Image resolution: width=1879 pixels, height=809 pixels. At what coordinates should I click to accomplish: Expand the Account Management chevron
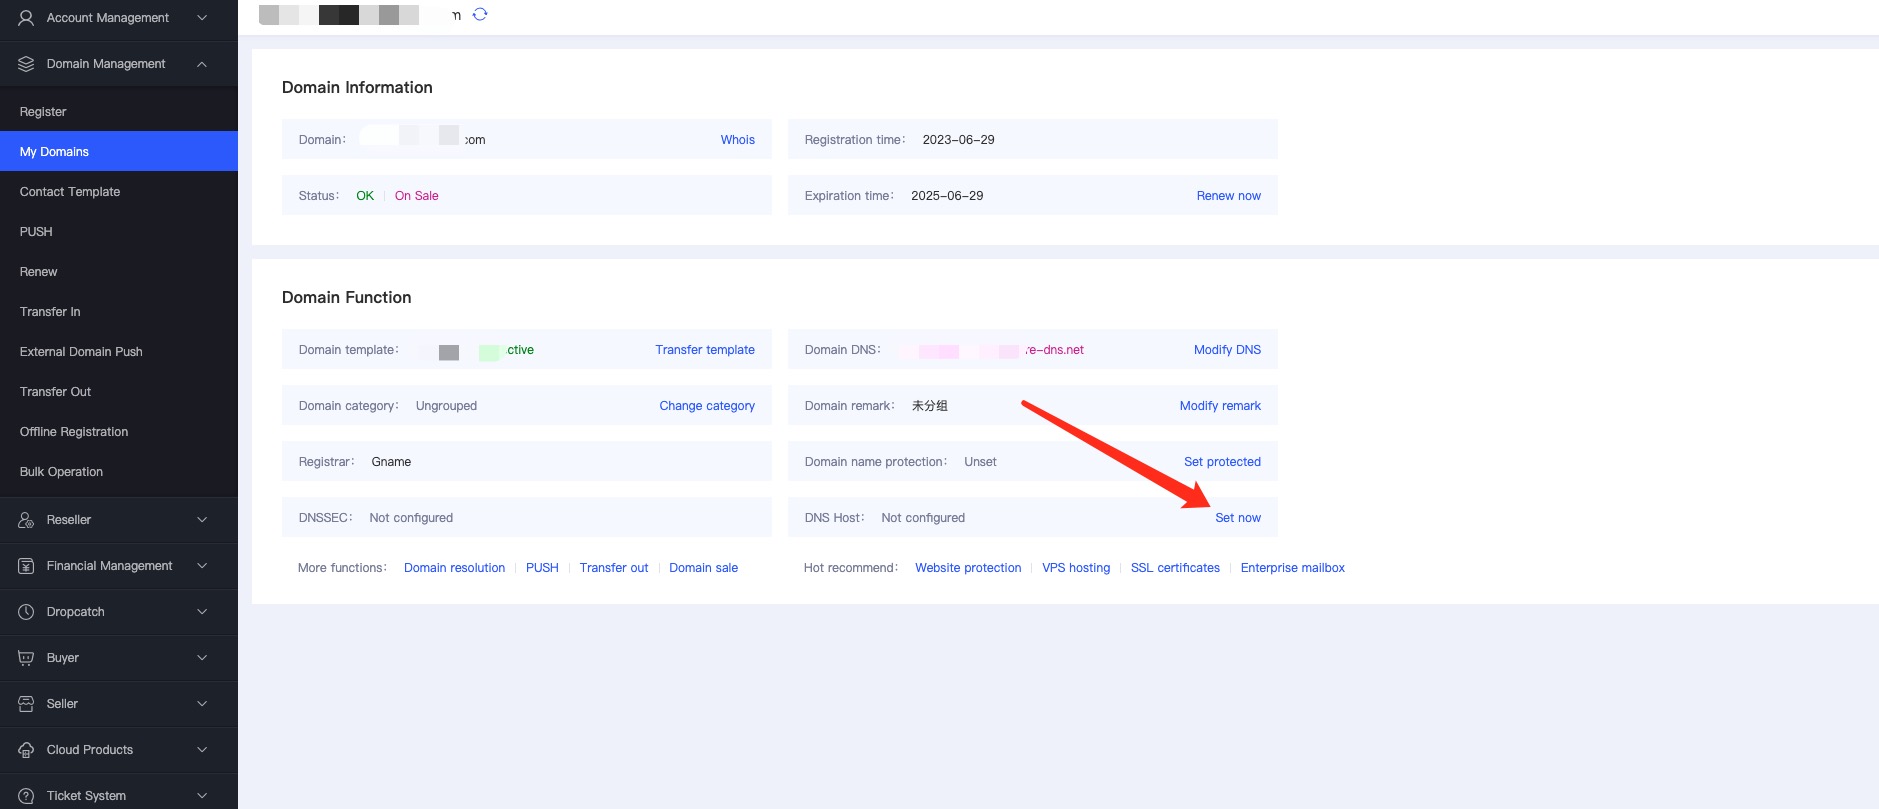pos(202,18)
